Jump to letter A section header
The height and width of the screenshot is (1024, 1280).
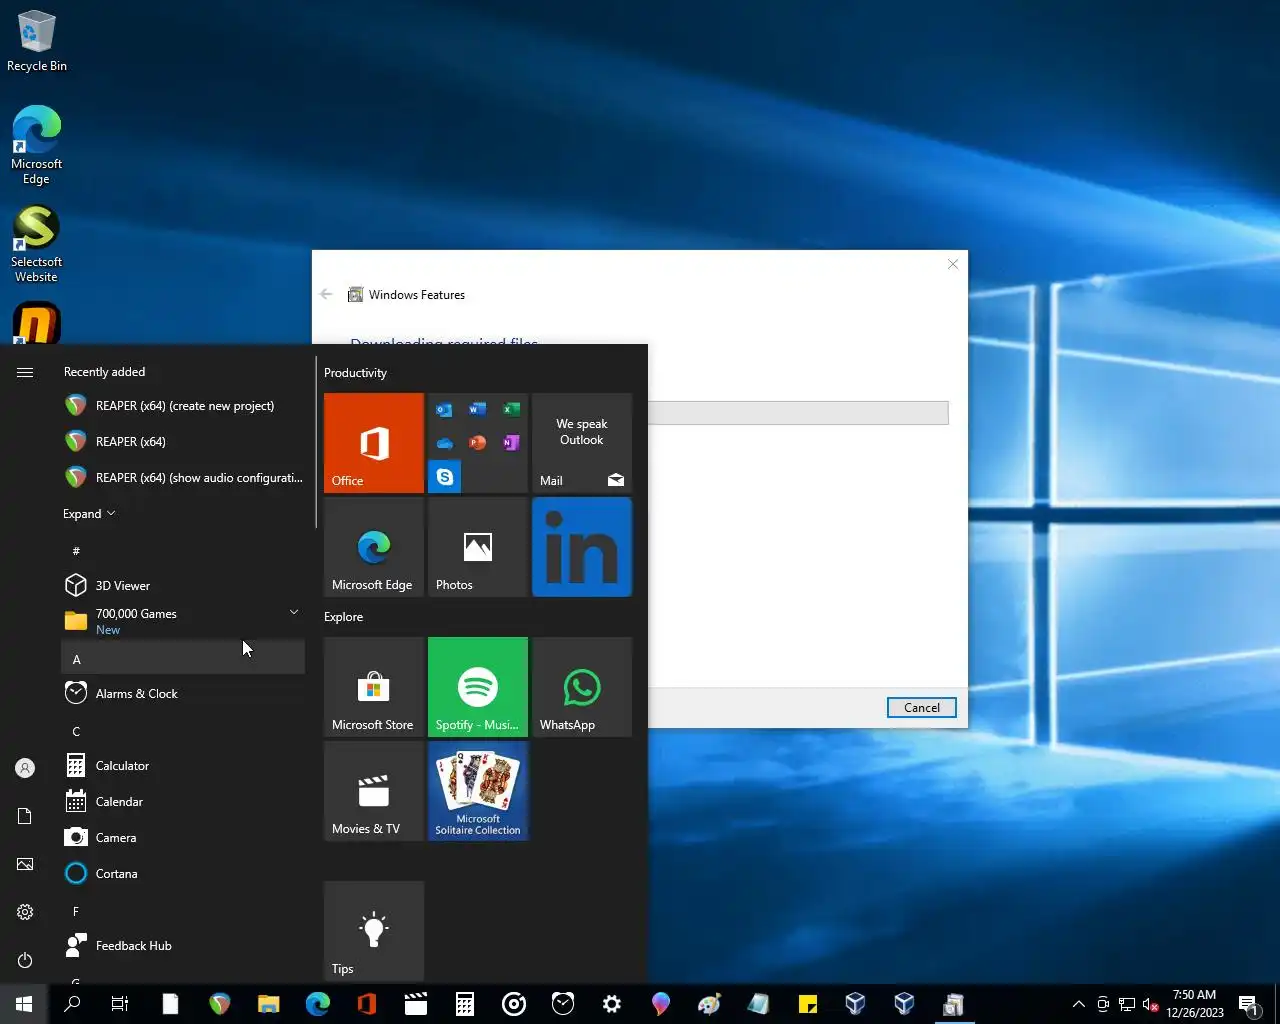pos(183,659)
